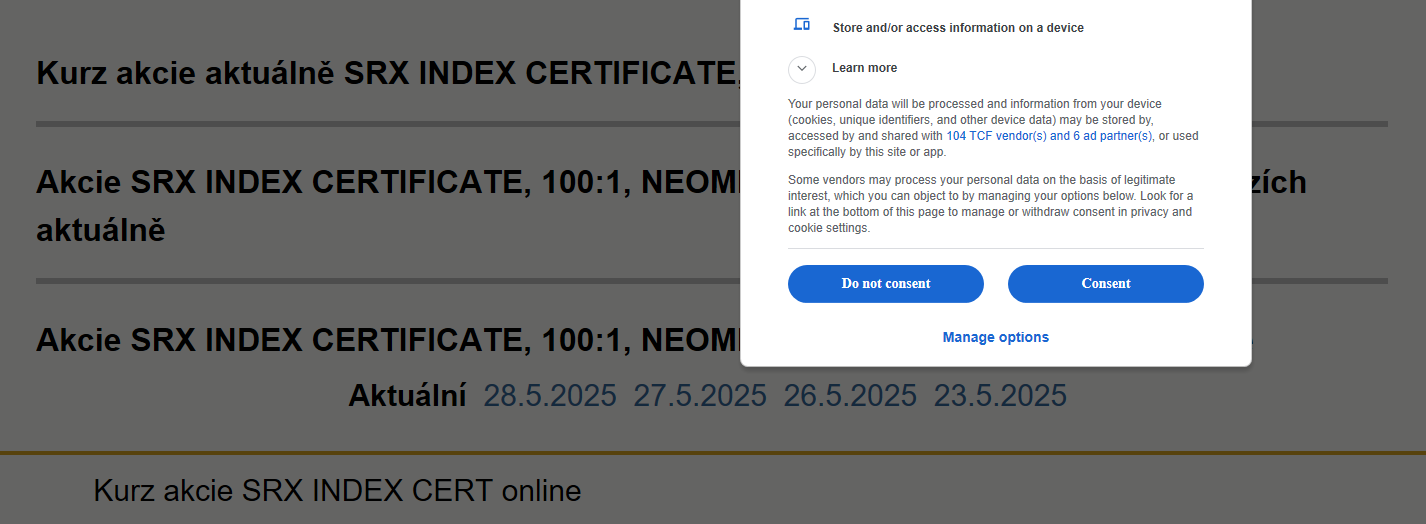Click the Some vendors may process paragraph
Viewport: 1426px width, 524px height.
click(x=990, y=204)
